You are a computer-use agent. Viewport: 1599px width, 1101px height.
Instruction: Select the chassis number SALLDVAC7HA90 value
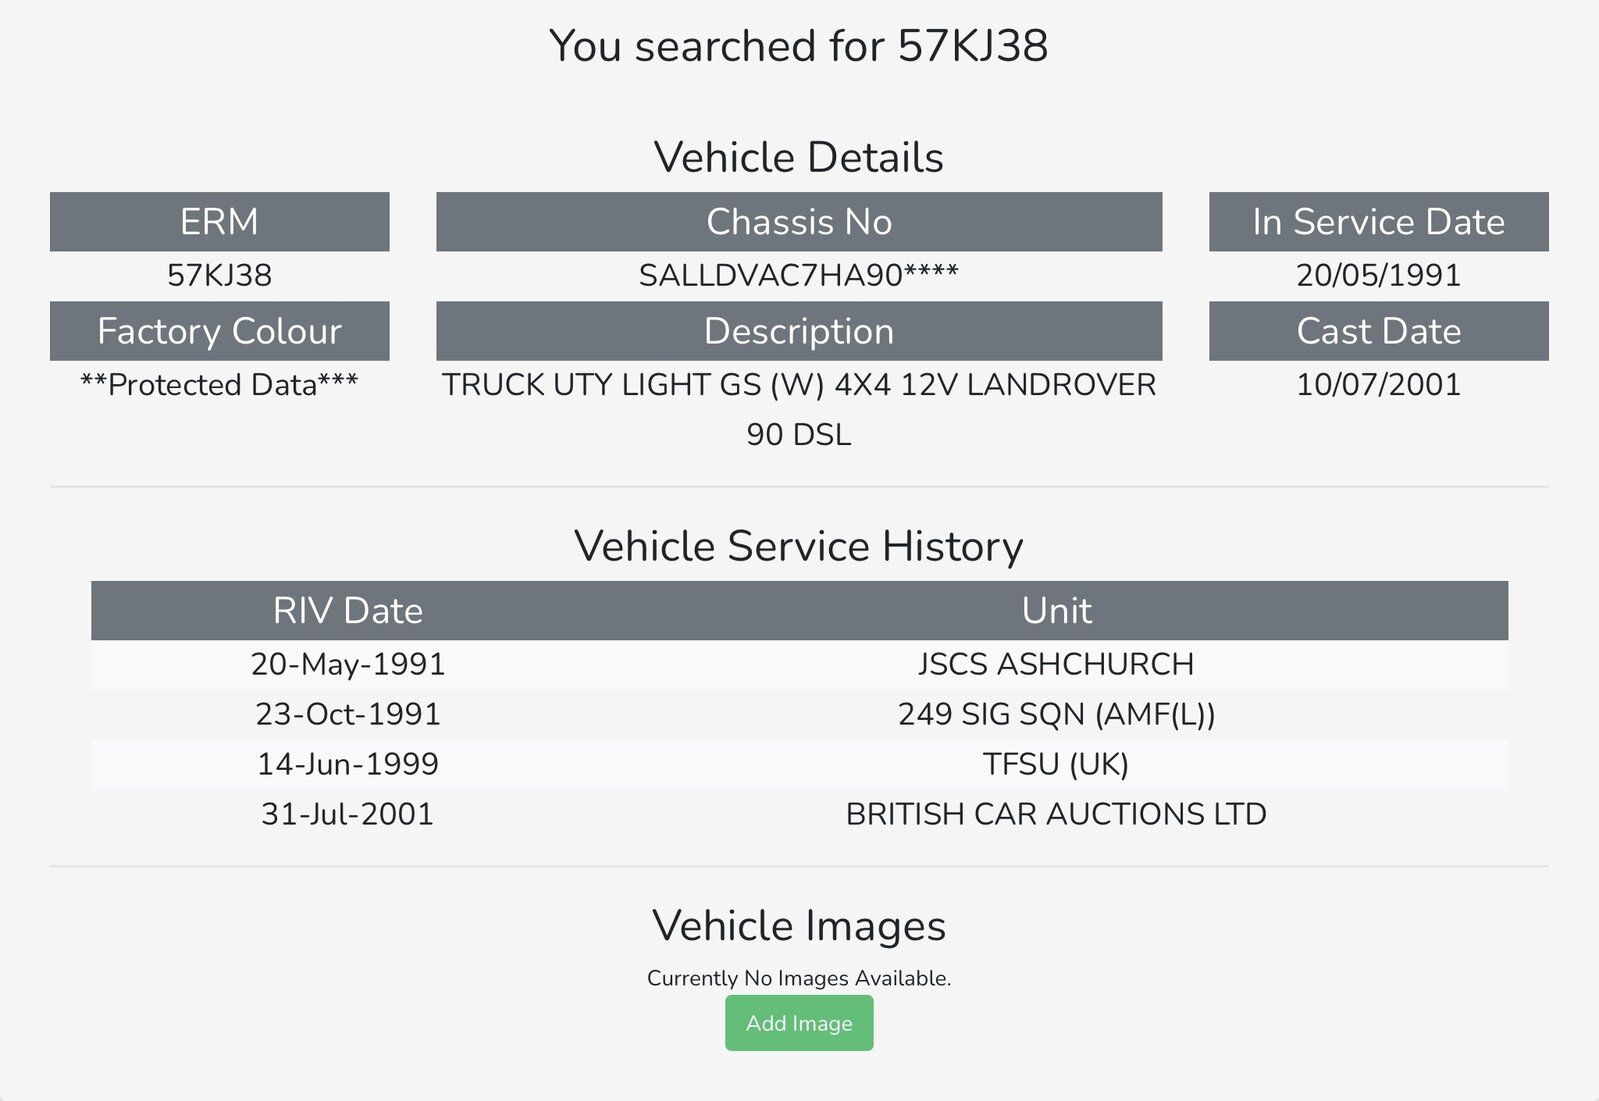[x=799, y=275]
